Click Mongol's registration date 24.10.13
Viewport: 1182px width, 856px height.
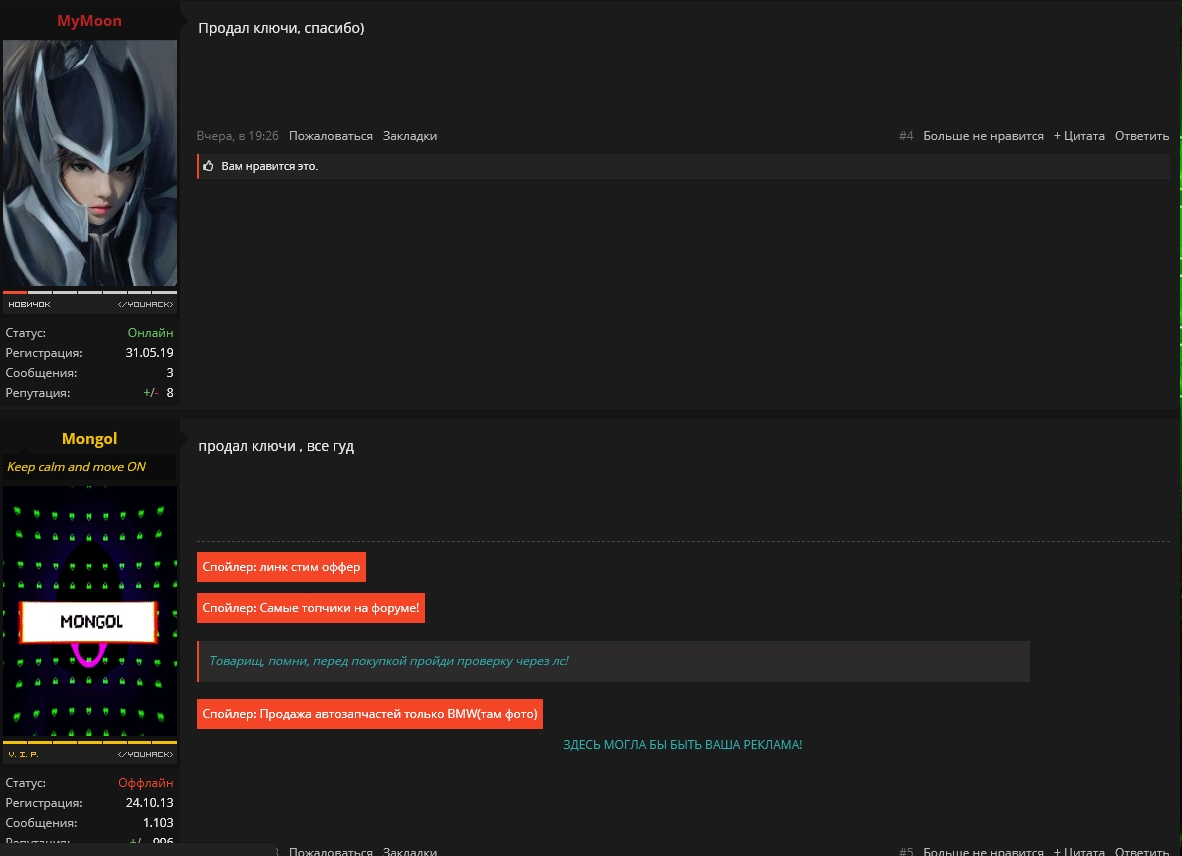coord(149,802)
